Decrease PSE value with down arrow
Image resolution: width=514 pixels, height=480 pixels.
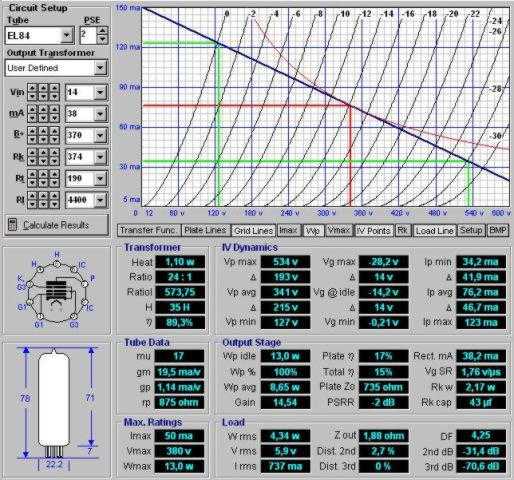click(102, 39)
